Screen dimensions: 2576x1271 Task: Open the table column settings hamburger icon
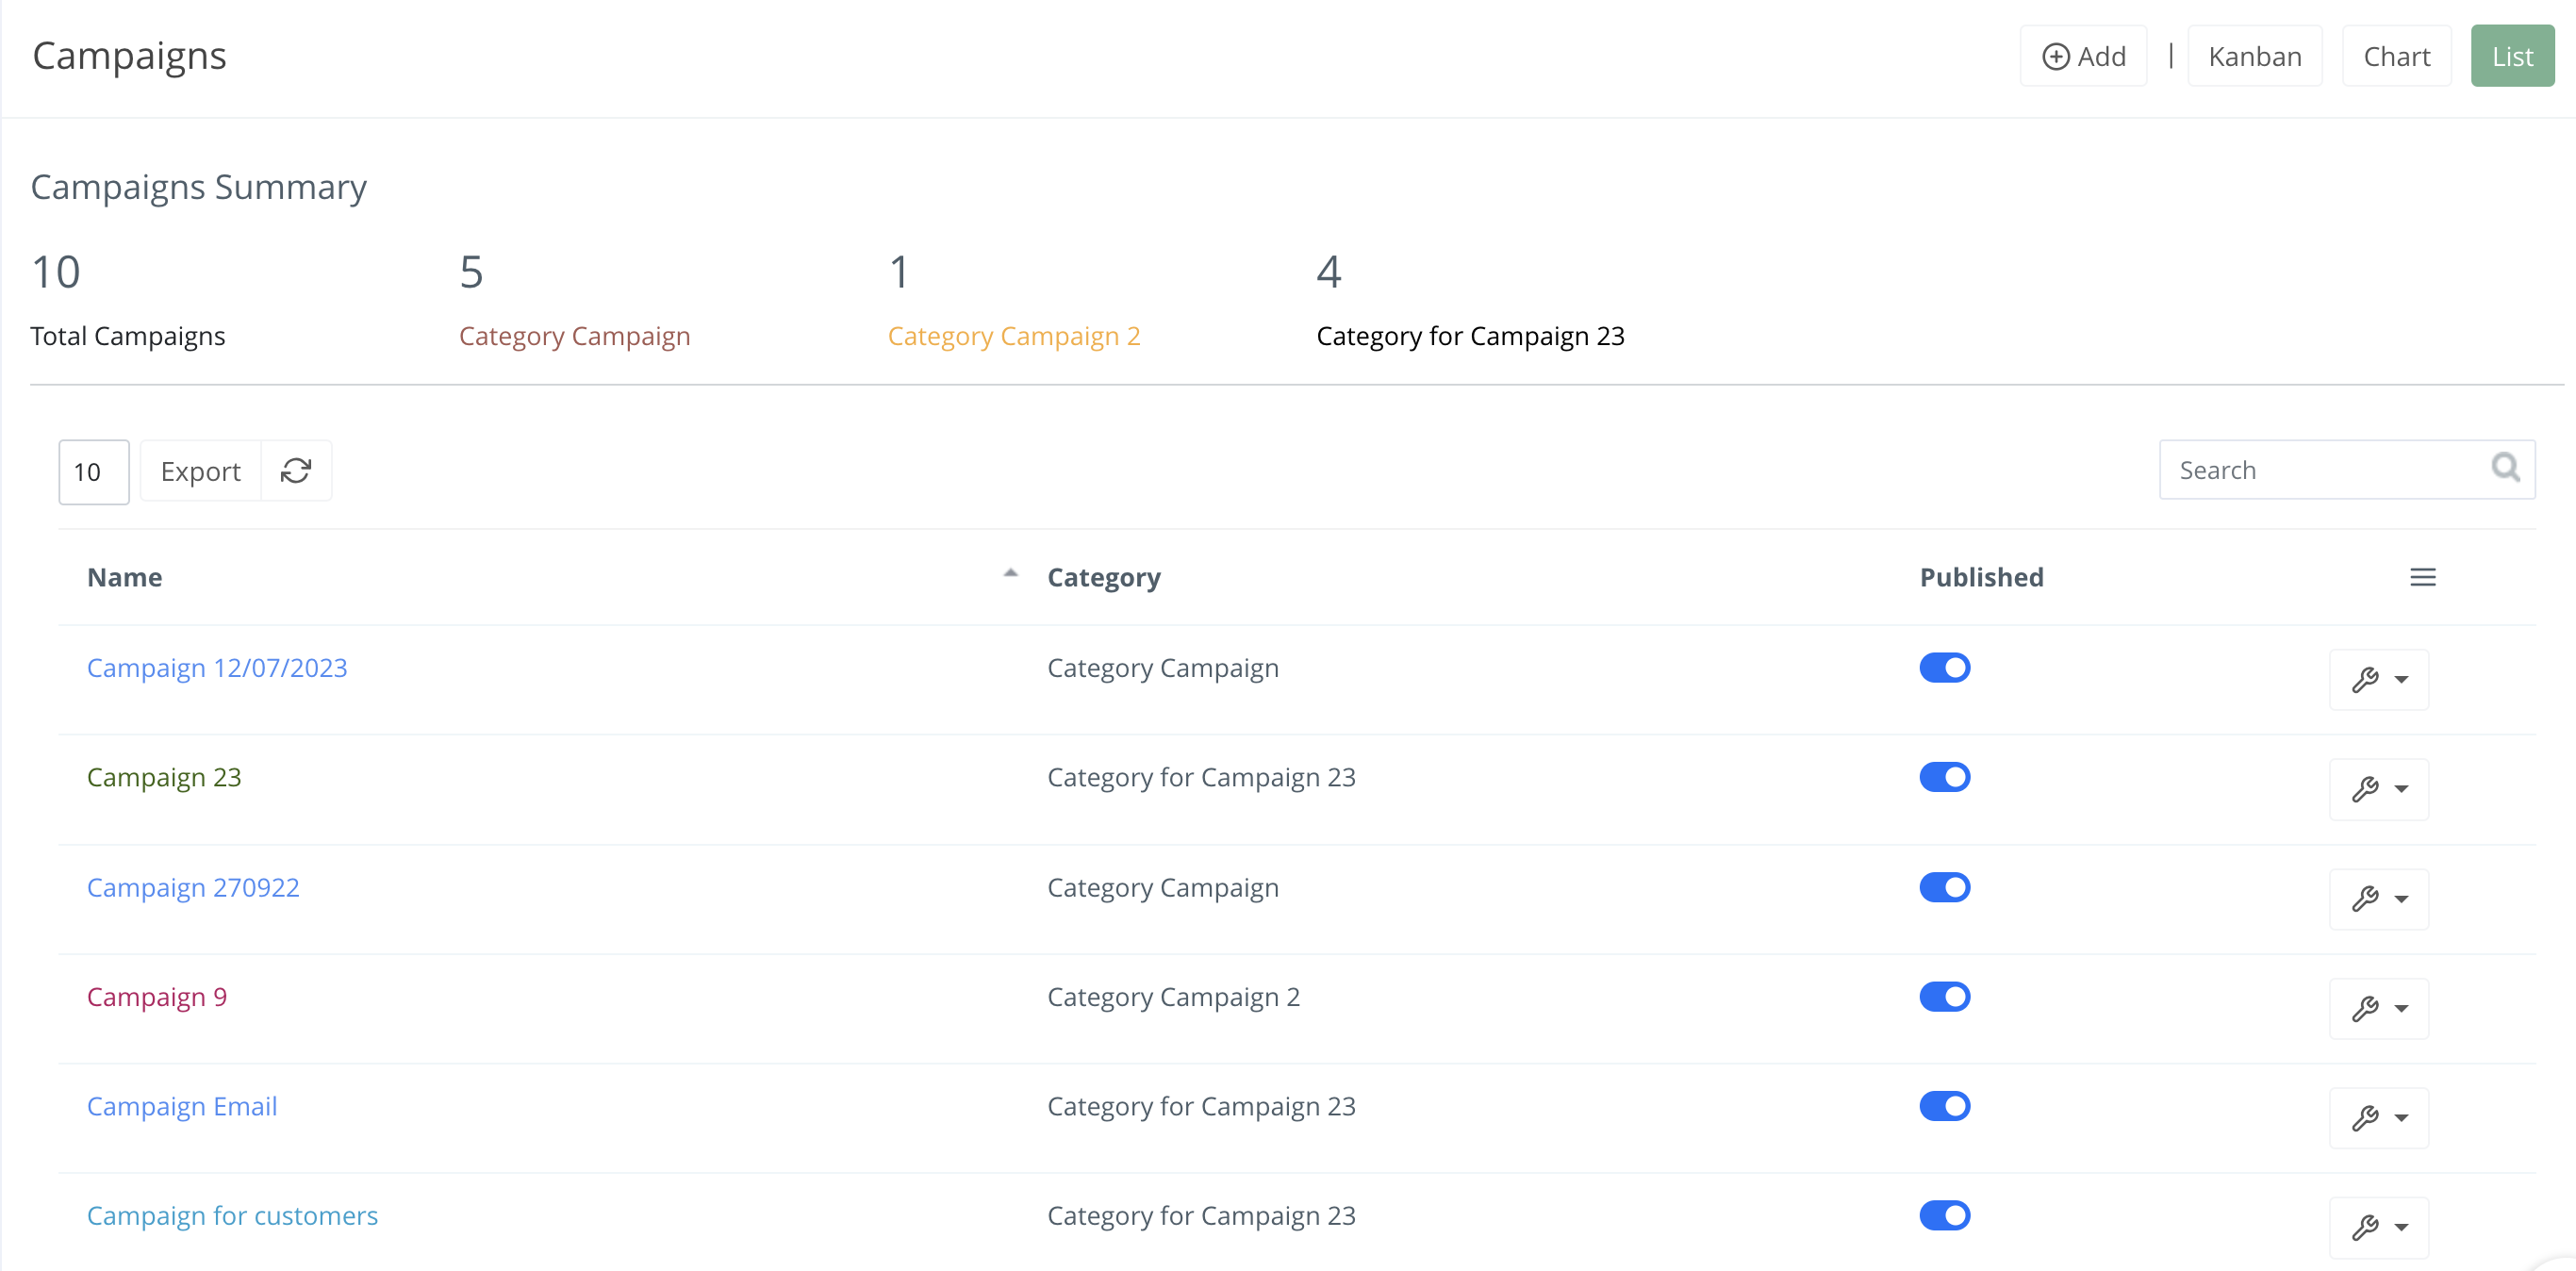pyautogui.click(x=2423, y=577)
